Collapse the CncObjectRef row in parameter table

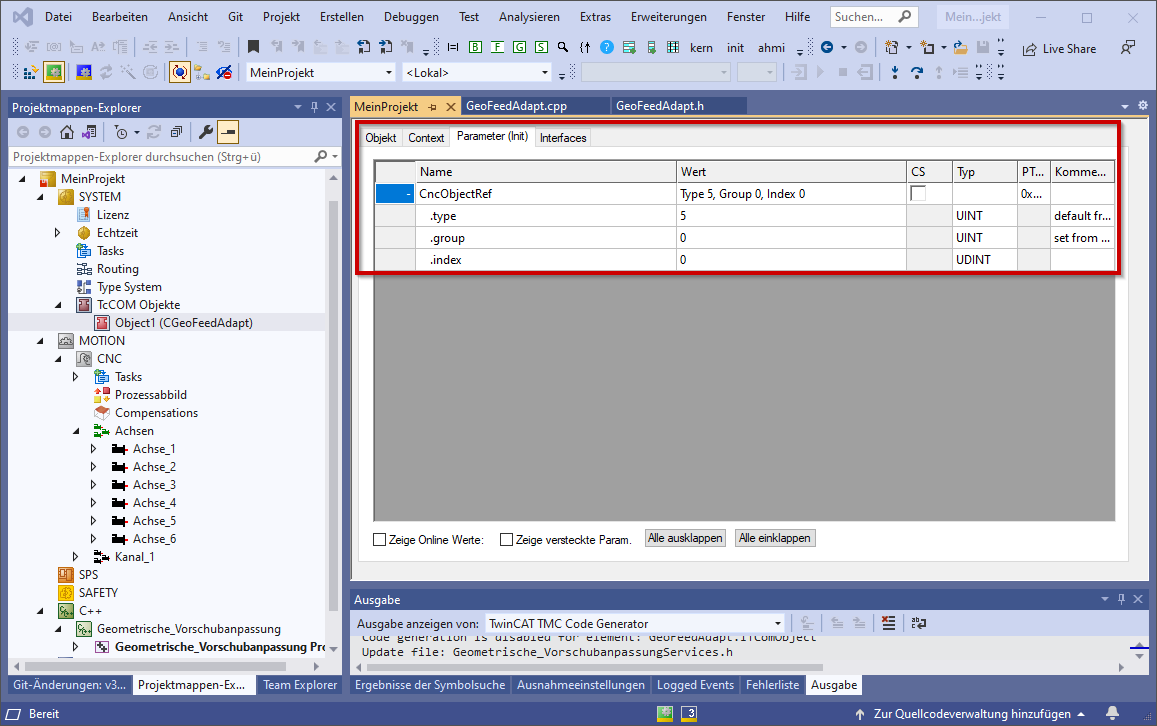pyautogui.click(x=408, y=194)
